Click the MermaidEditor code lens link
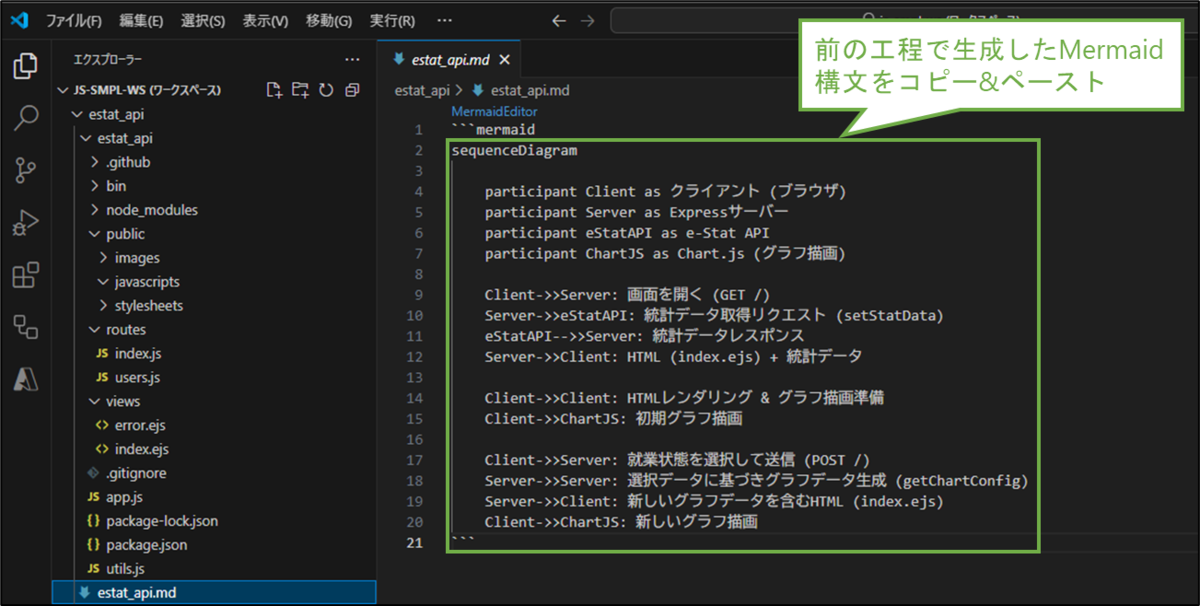The height and width of the screenshot is (606, 1200). click(494, 112)
